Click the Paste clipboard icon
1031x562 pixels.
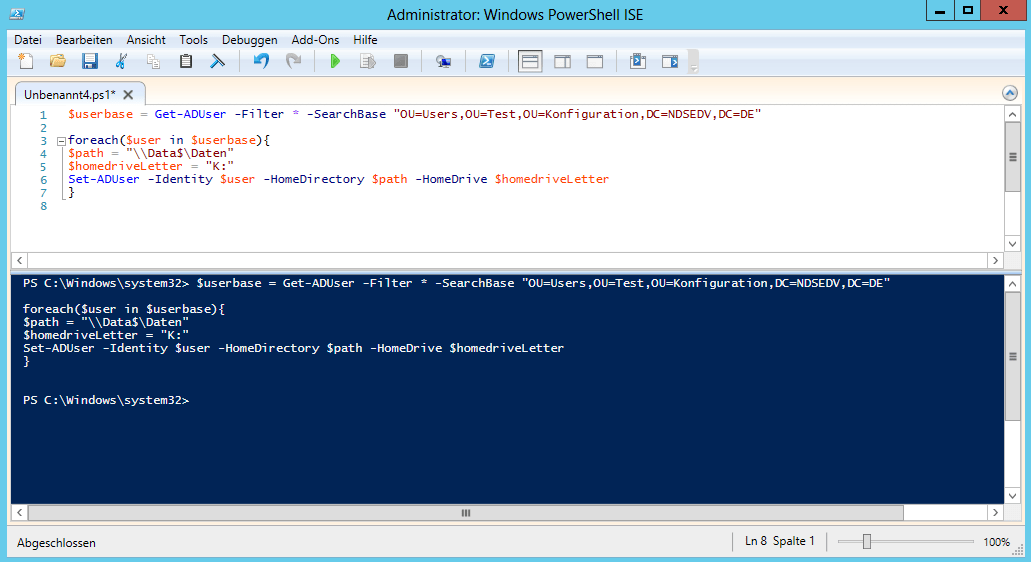[185, 62]
